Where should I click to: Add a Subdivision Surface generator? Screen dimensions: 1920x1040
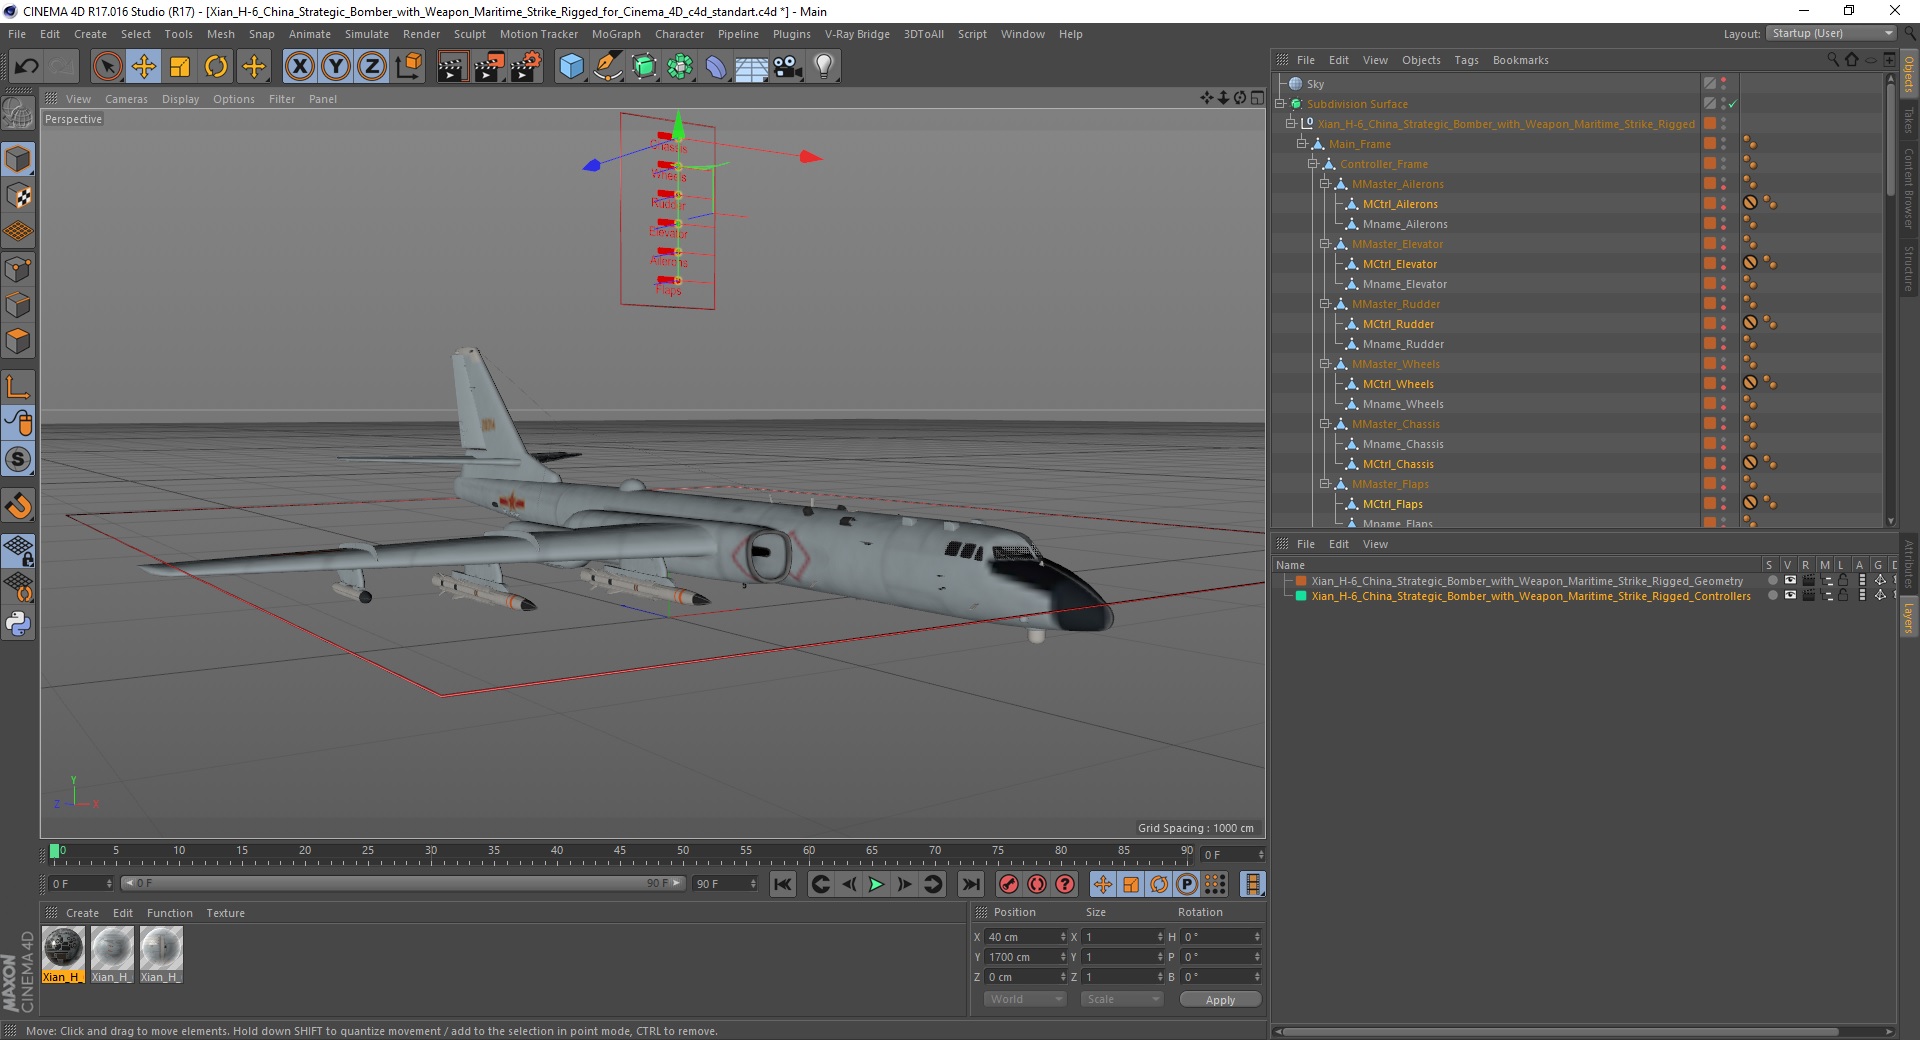[644, 67]
